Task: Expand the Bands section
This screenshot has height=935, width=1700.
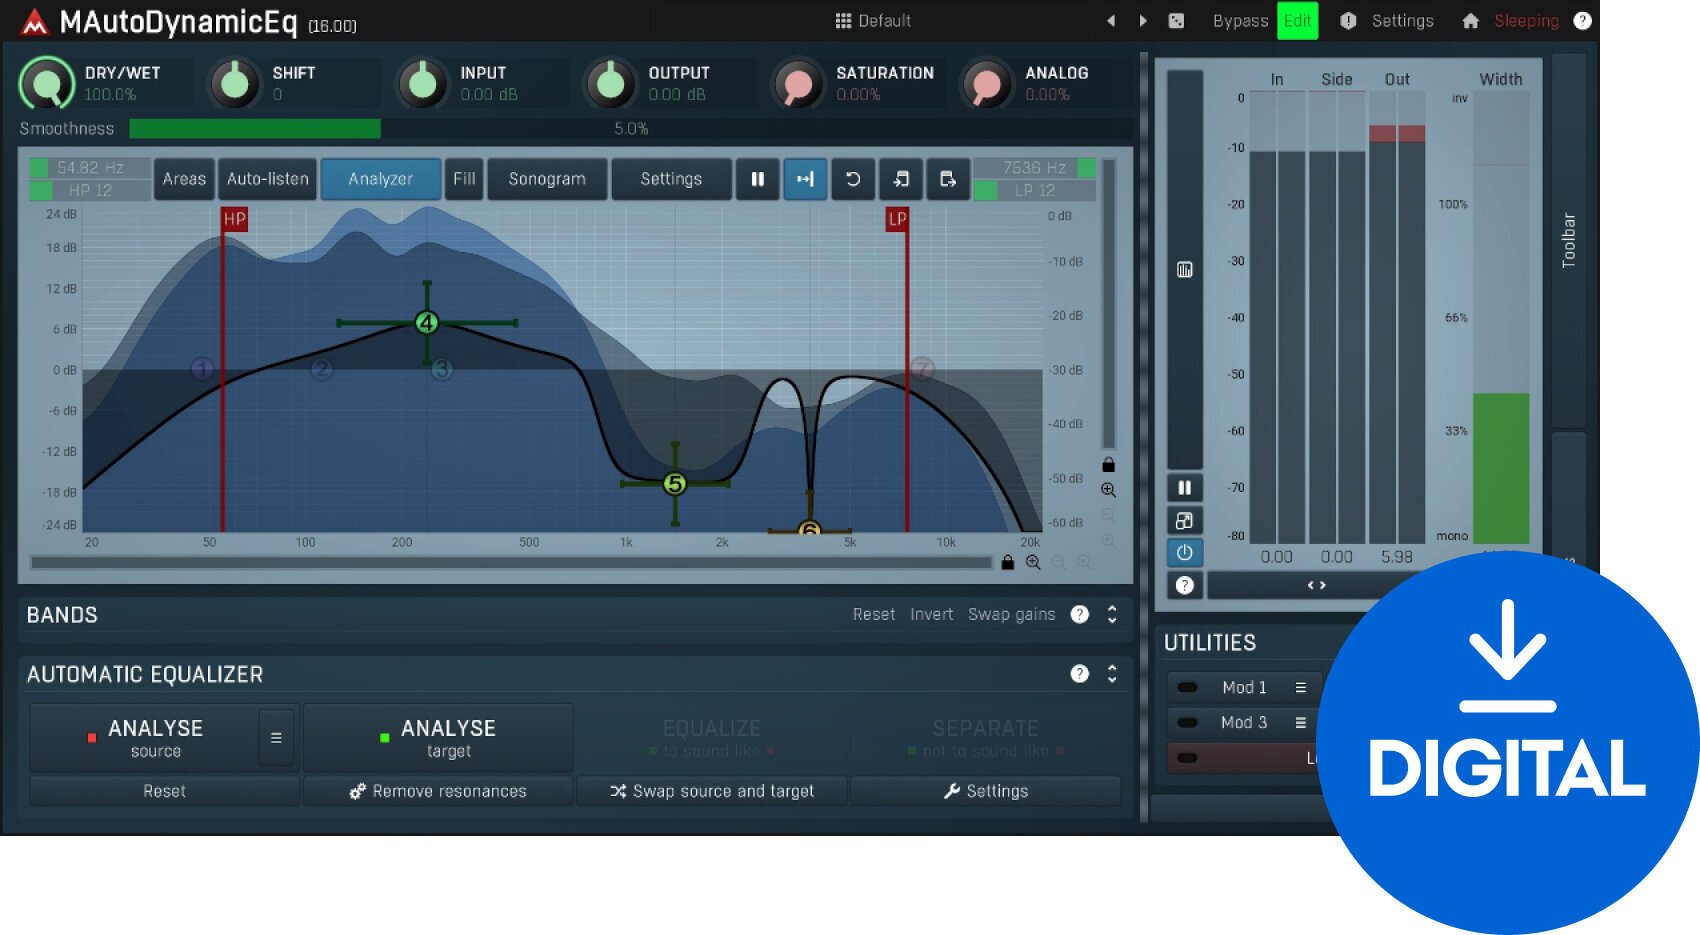Action: click(1112, 614)
